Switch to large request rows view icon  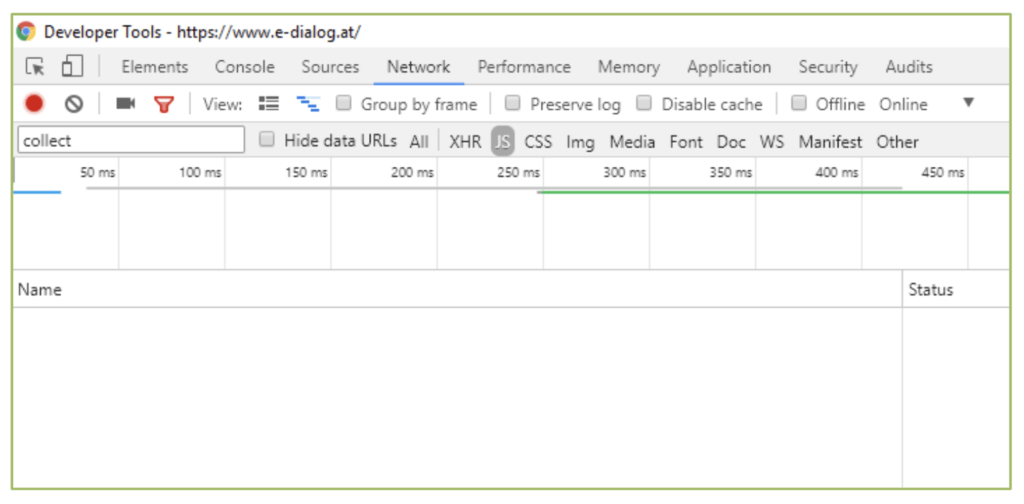268,104
